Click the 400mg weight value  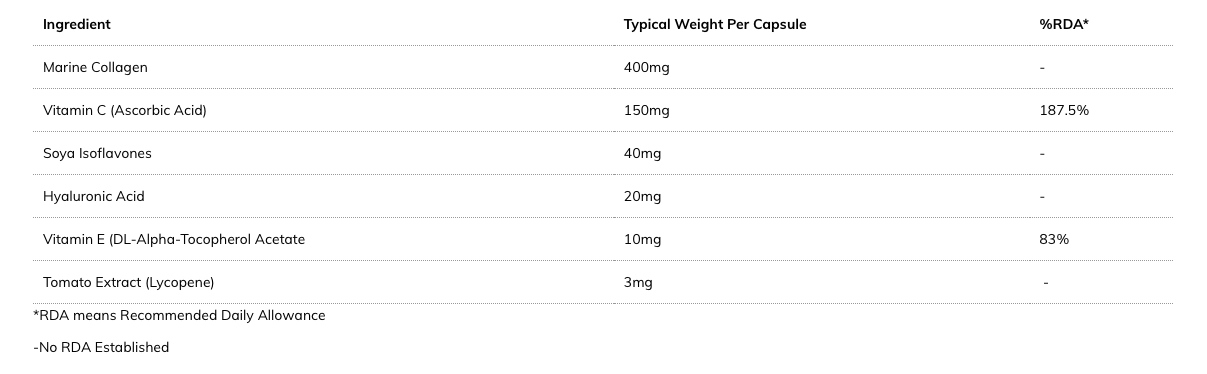point(646,67)
